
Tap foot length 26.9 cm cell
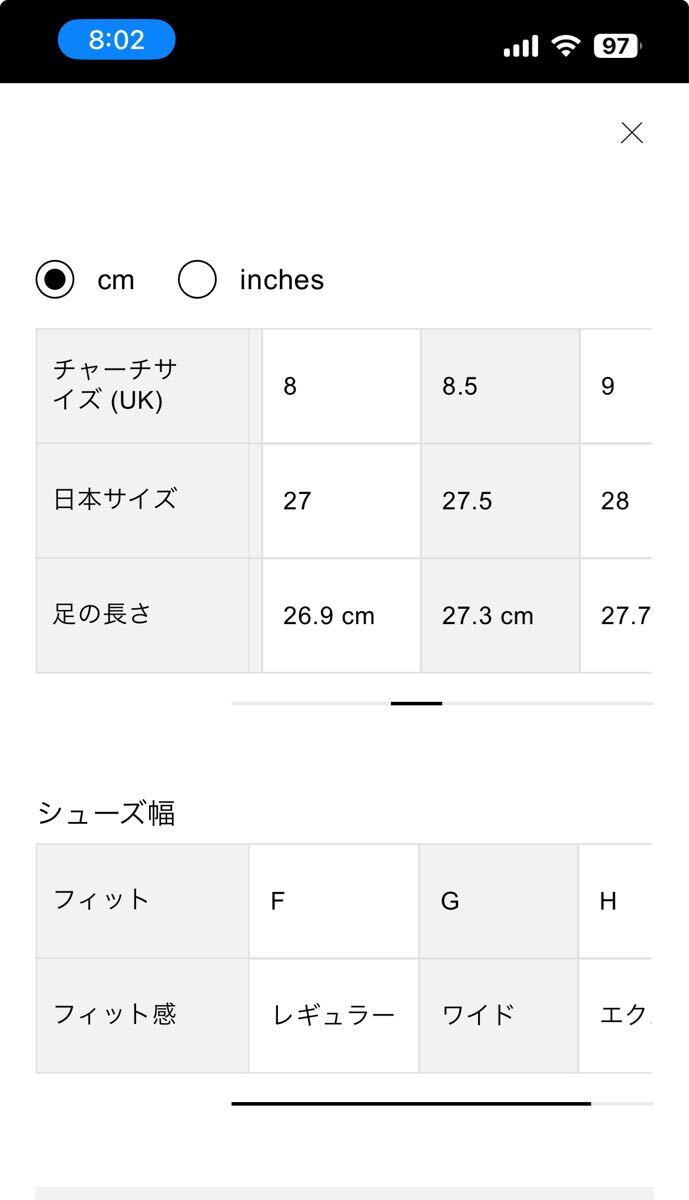click(x=340, y=616)
